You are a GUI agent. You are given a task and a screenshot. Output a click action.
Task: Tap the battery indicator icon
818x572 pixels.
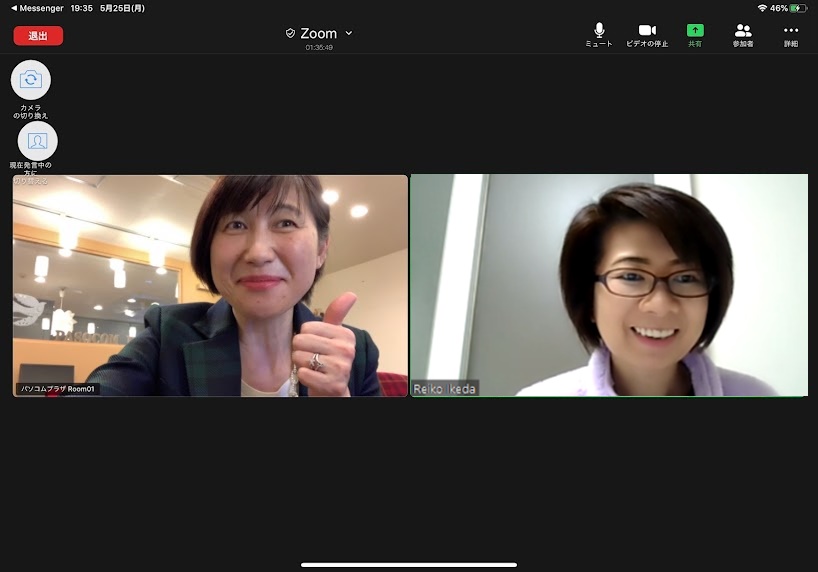pyautogui.click(x=798, y=8)
